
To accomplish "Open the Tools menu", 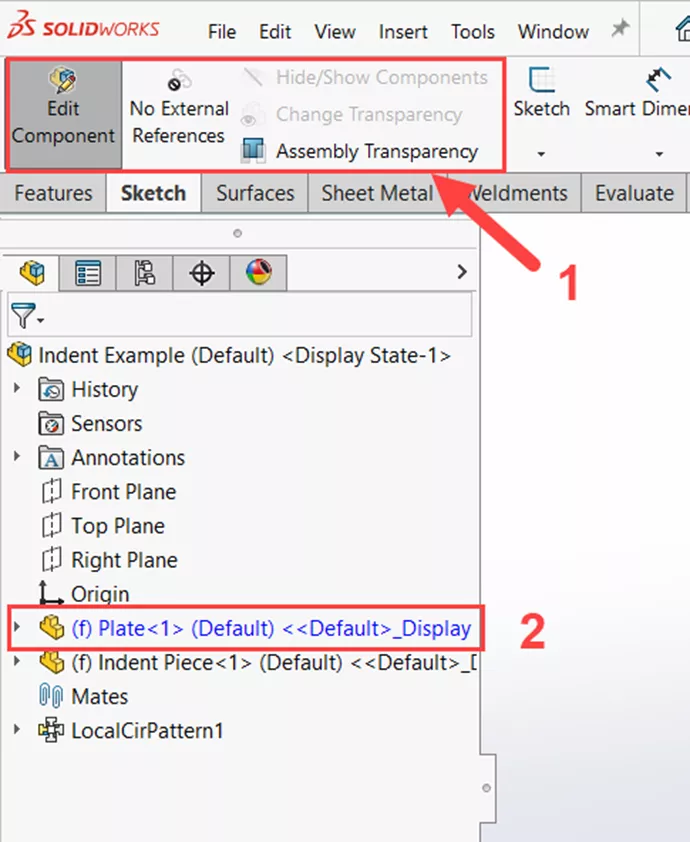I will pyautogui.click(x=473, y=32).
